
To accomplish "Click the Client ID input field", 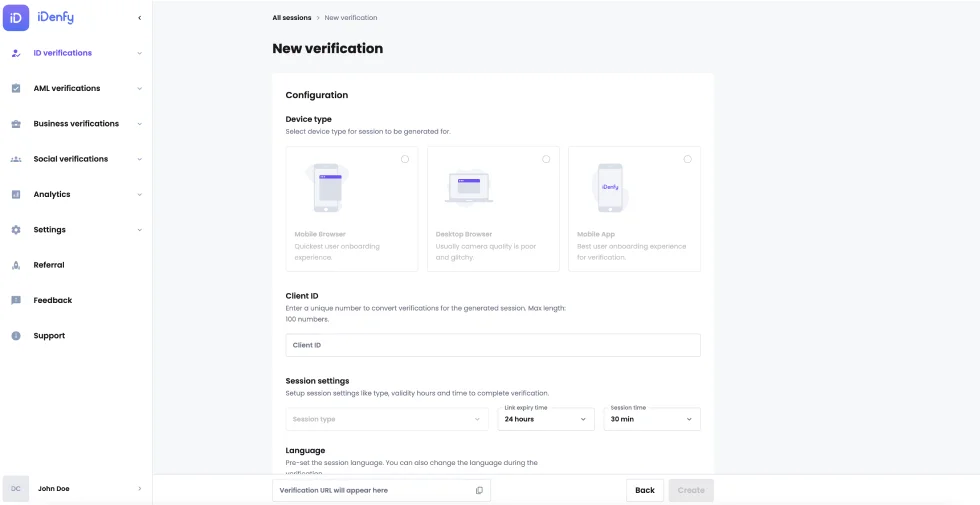I will tap(492, 345).
